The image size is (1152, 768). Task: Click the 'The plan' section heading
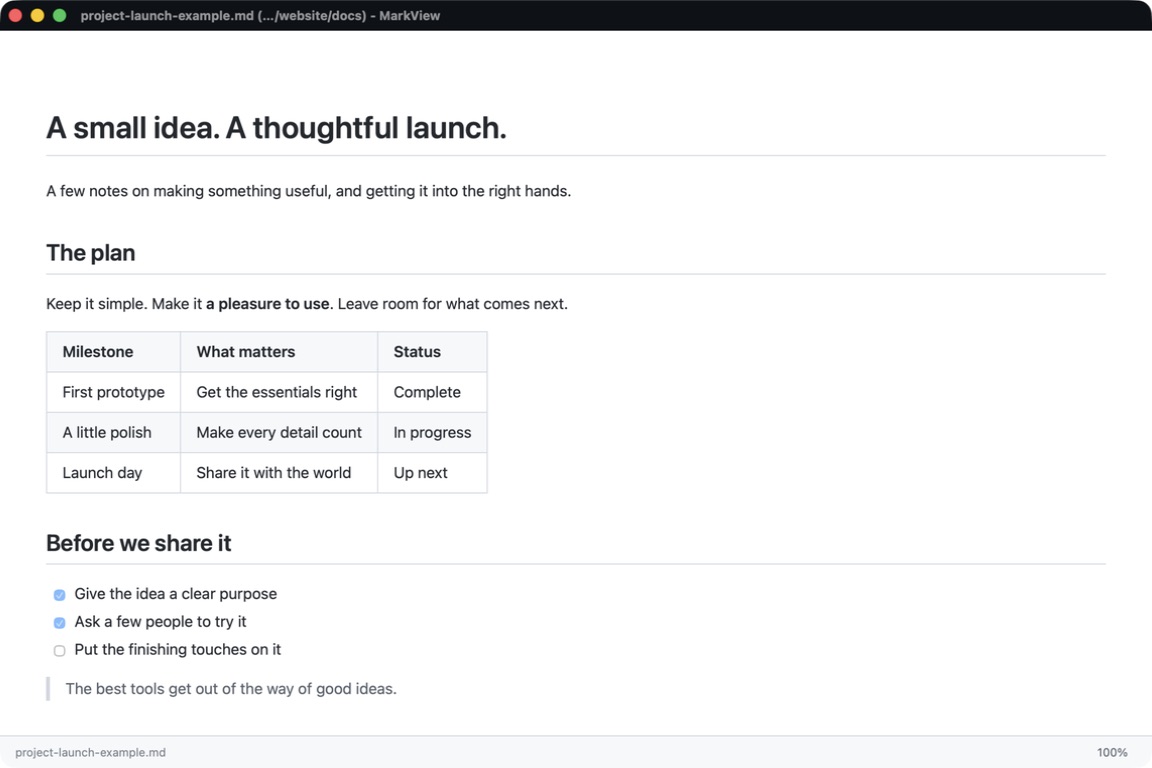(x=90, y=253)
